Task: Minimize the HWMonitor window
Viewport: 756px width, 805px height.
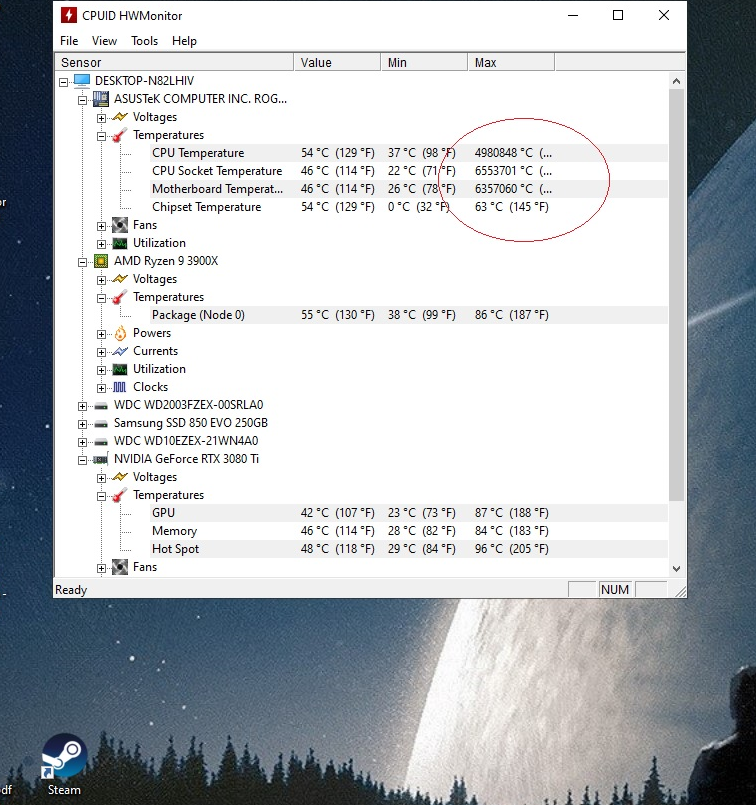Action: tap(573, 15)
